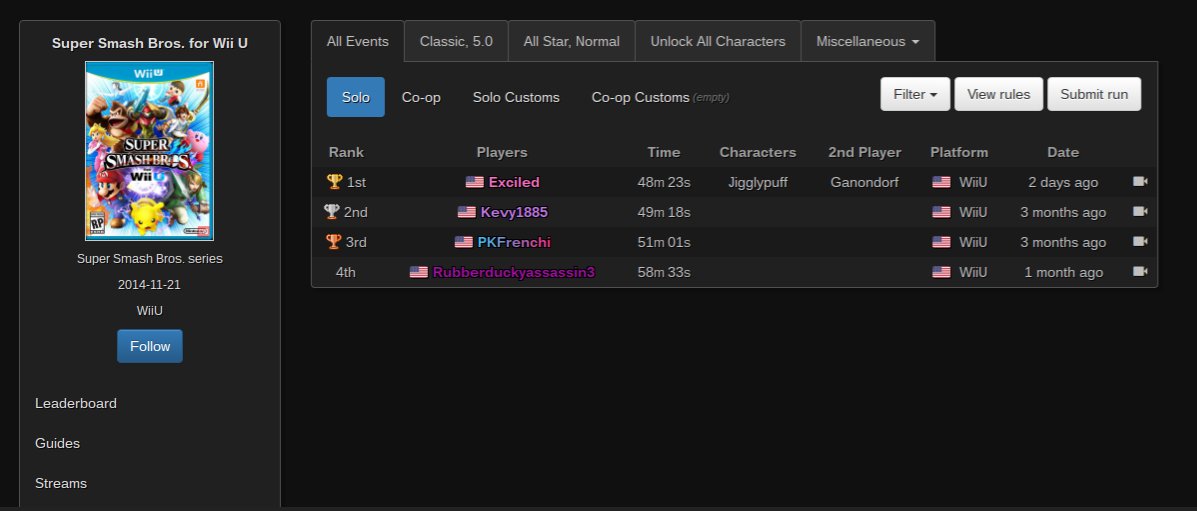Screen dimensions: 1197x511
Task: Click the Jigglypuff character cell
Action: tap(757, 182)
